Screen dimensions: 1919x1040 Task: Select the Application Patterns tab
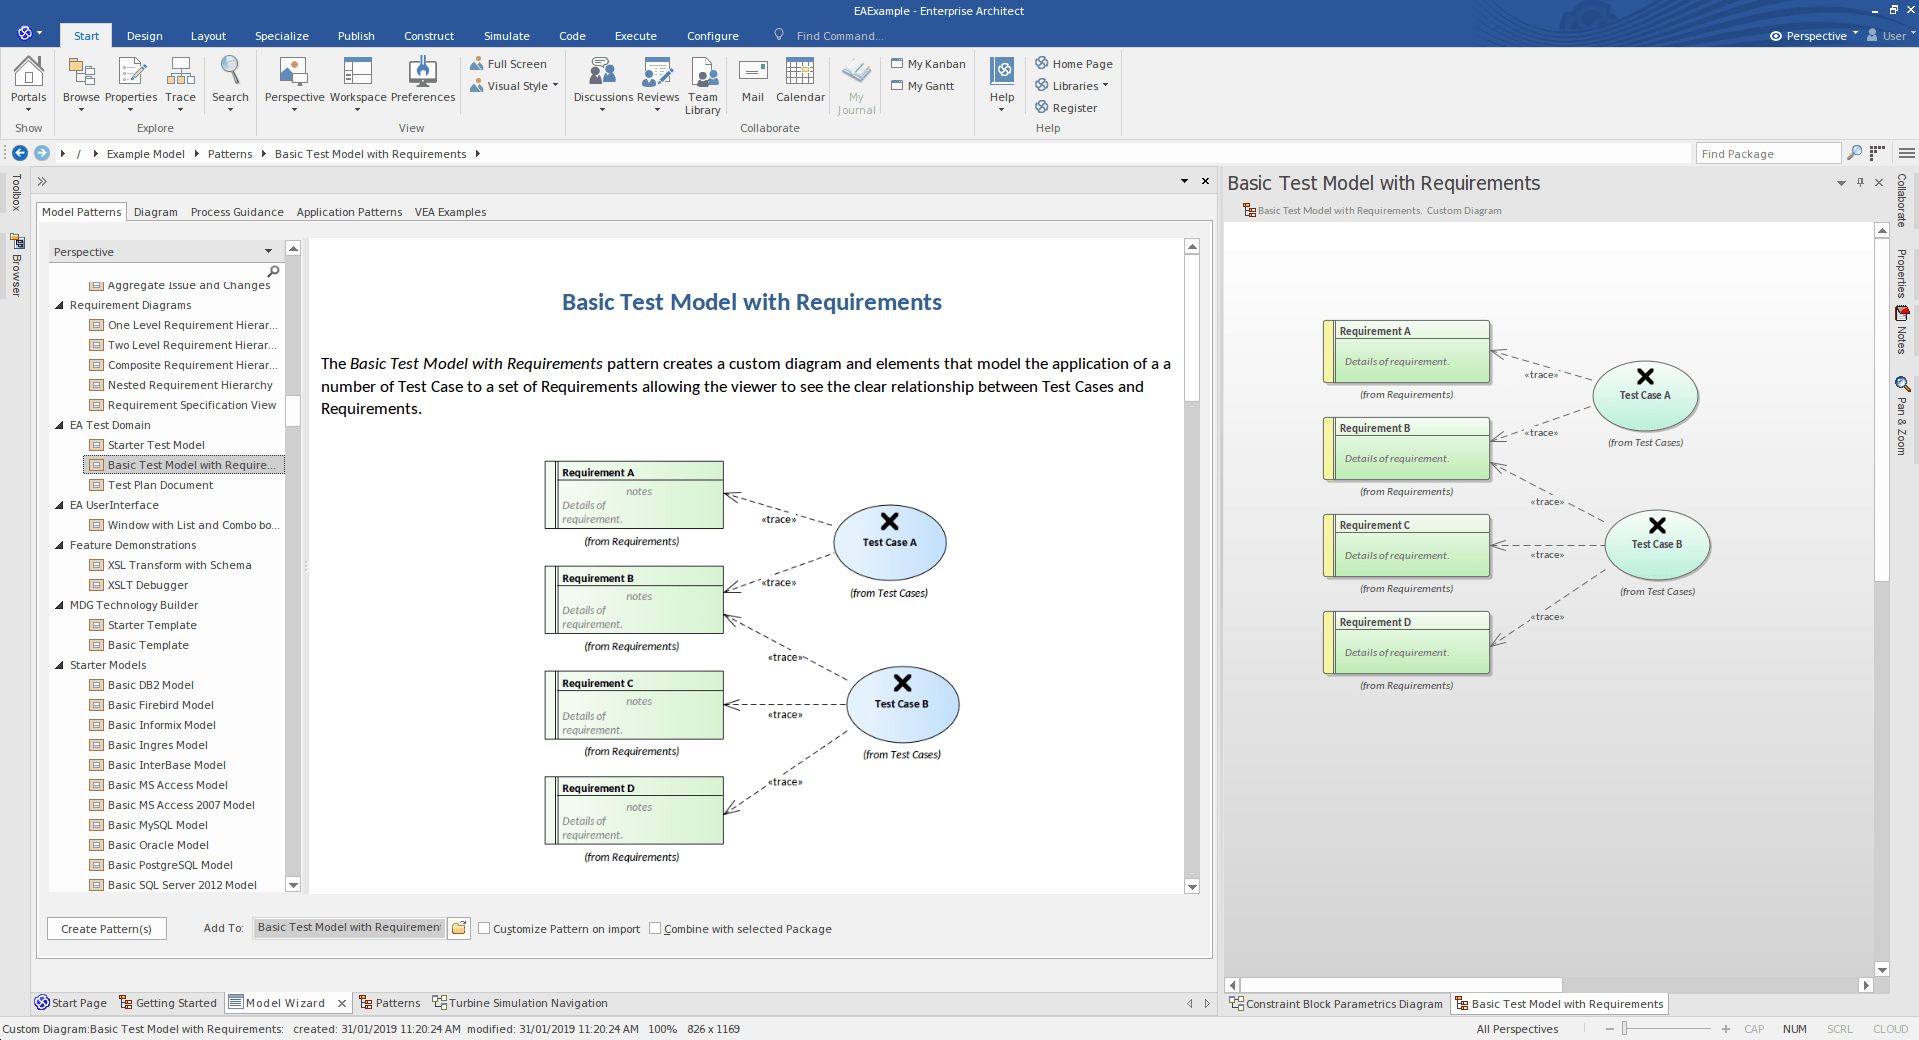pyautogui.click(x=349, y=212)
